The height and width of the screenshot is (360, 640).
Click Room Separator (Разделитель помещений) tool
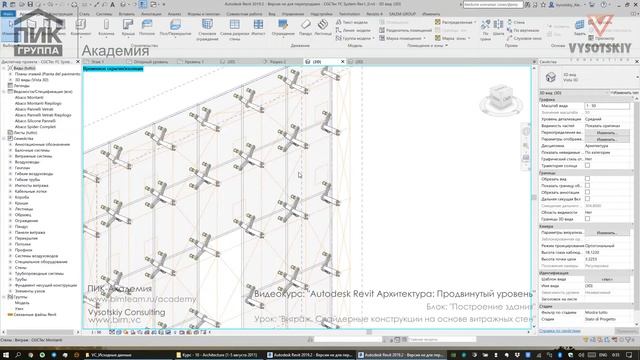tap(405, 30)
